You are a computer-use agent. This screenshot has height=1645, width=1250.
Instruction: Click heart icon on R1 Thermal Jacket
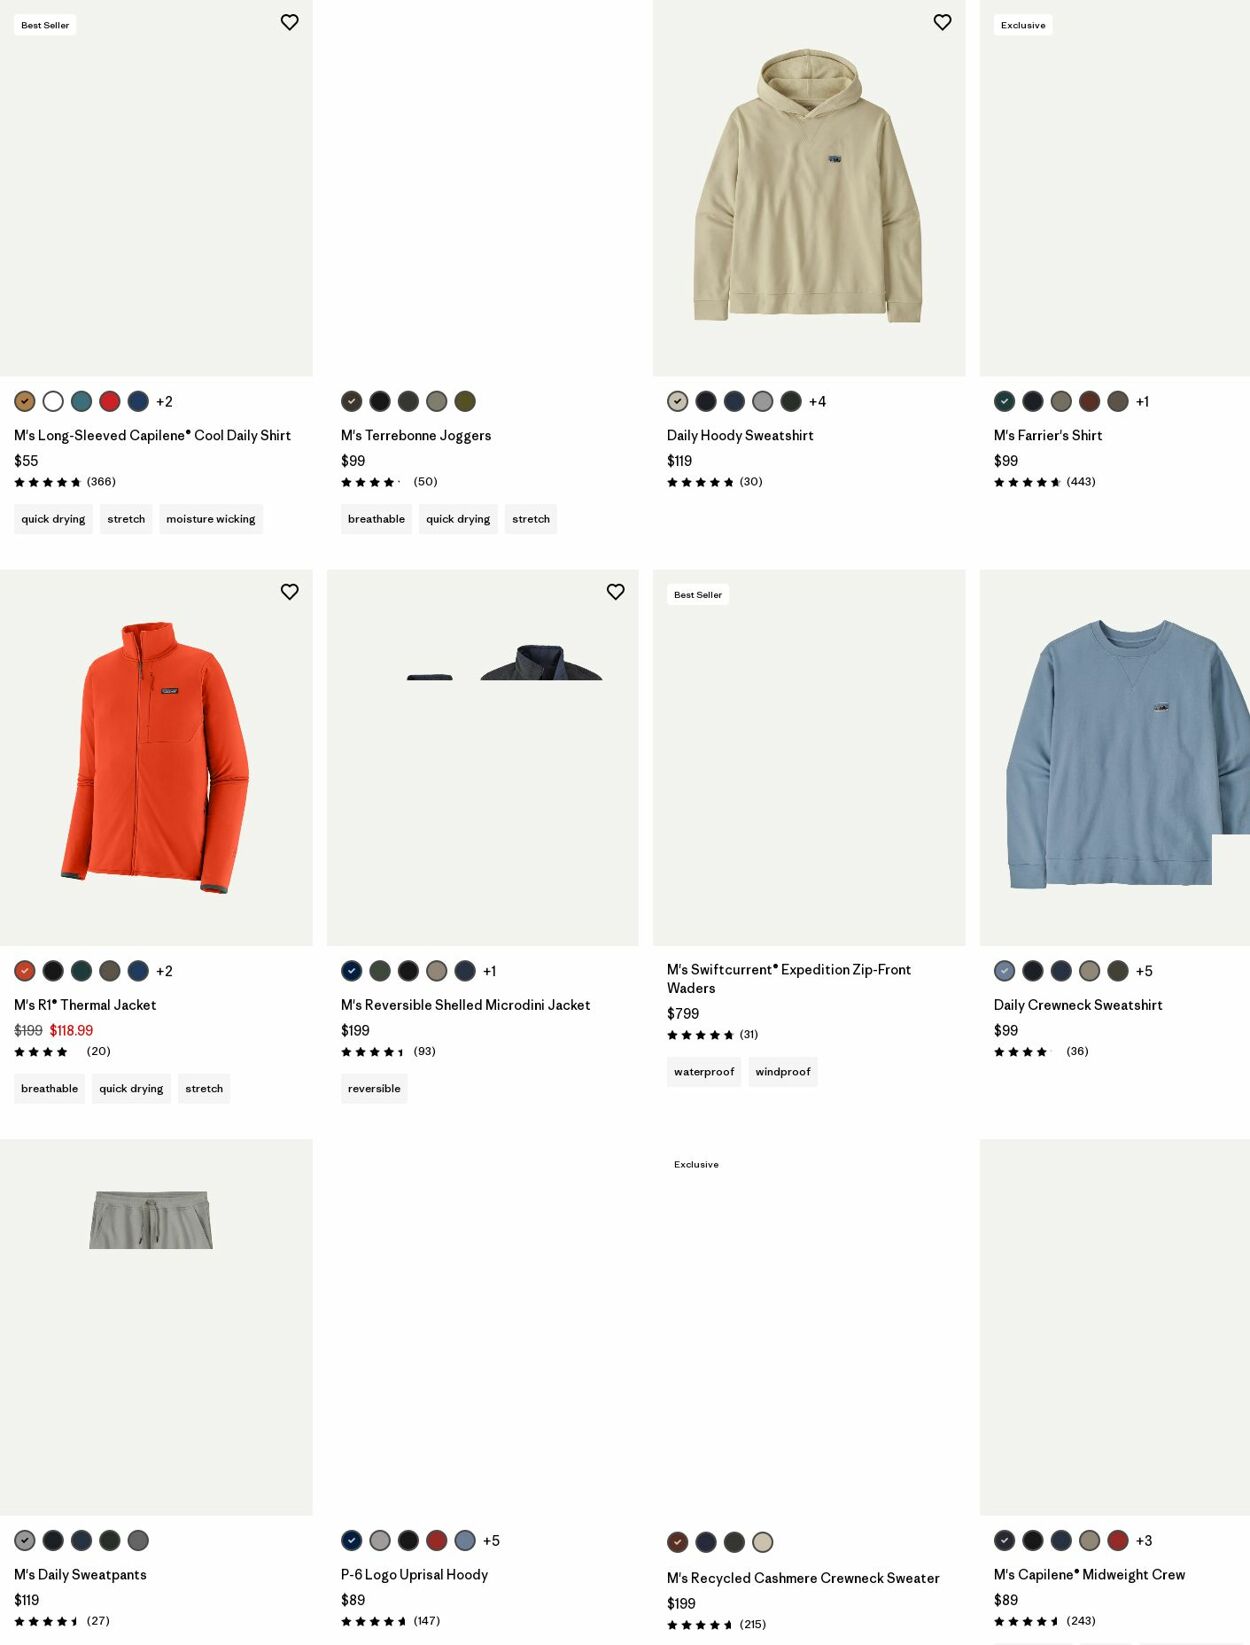click(x=289, y=592)
